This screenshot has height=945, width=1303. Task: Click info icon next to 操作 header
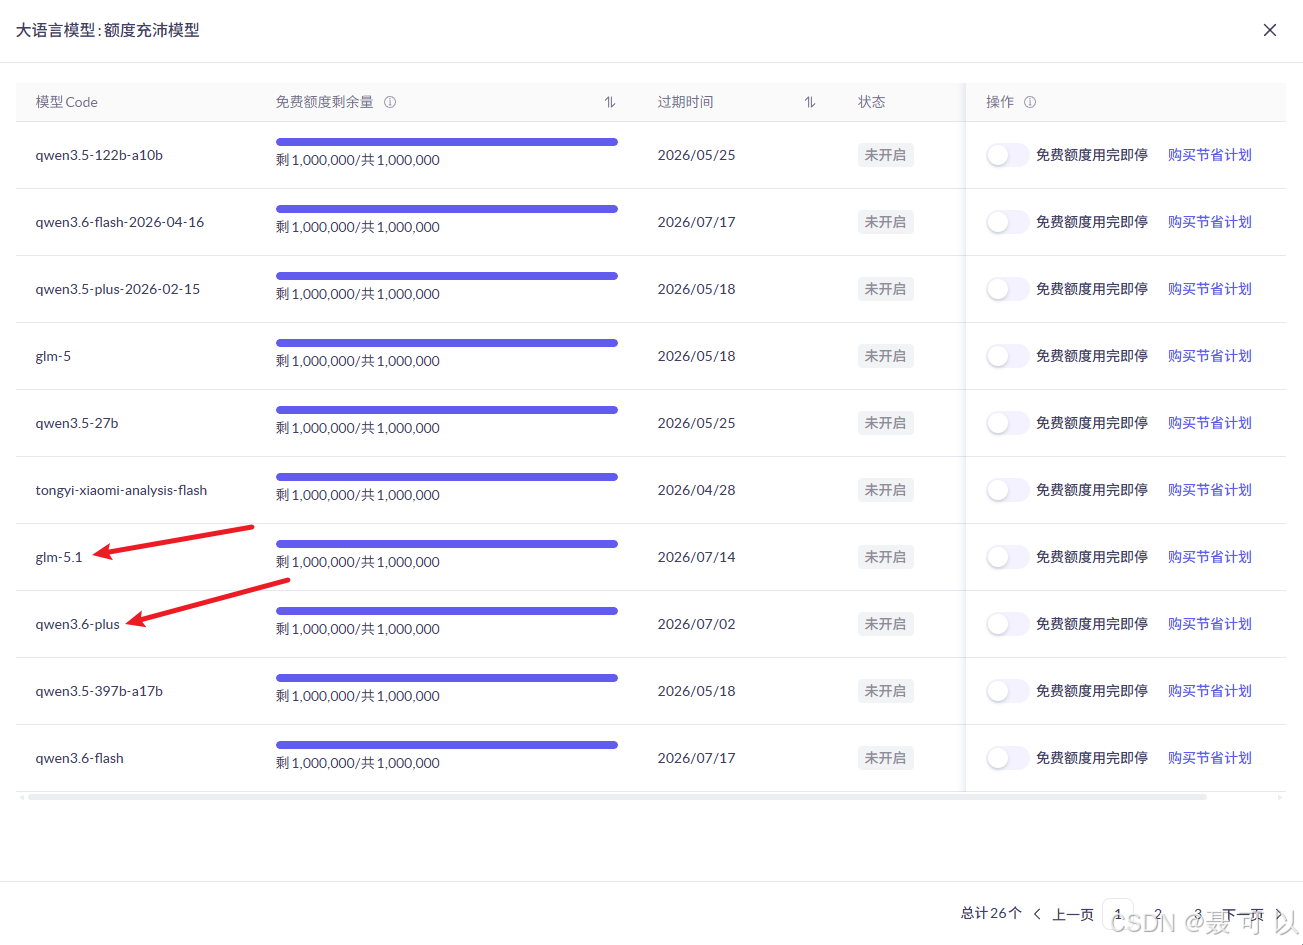(x=1030, y=102)
